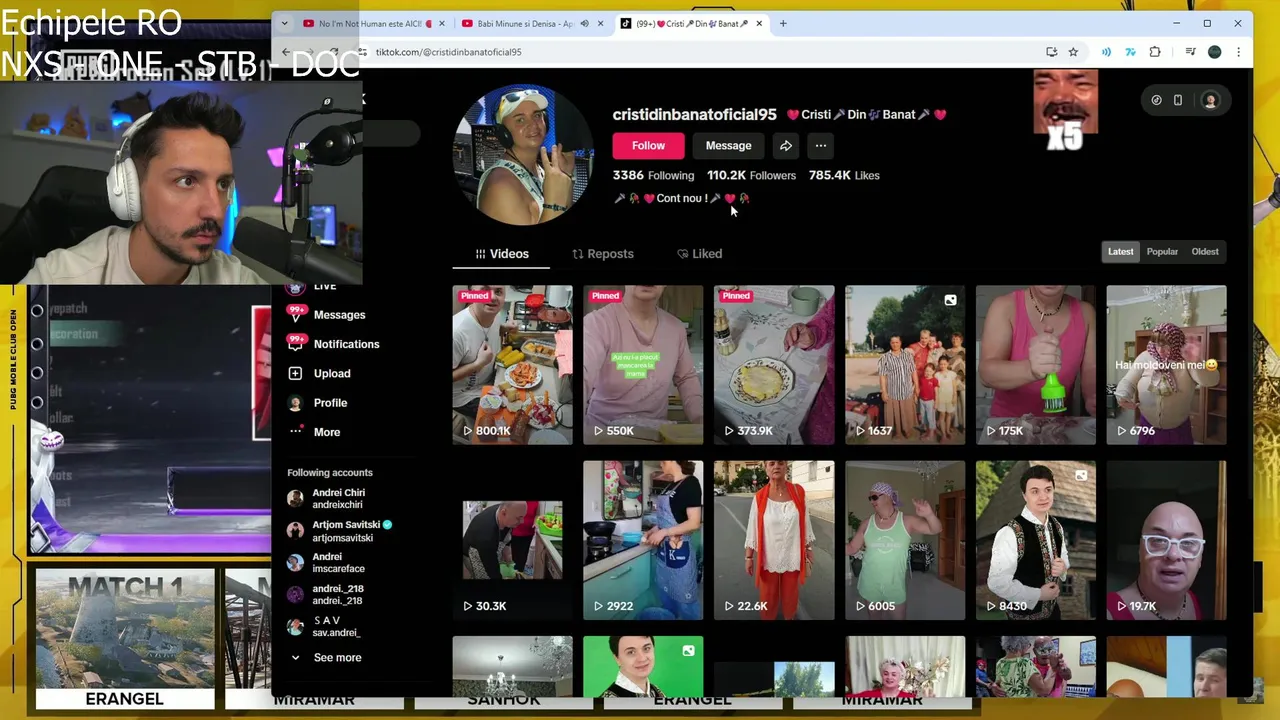Open the TikTok account avatar at top right
1280x720 pixels.
pyautogui.click(x=1210, y=100)
